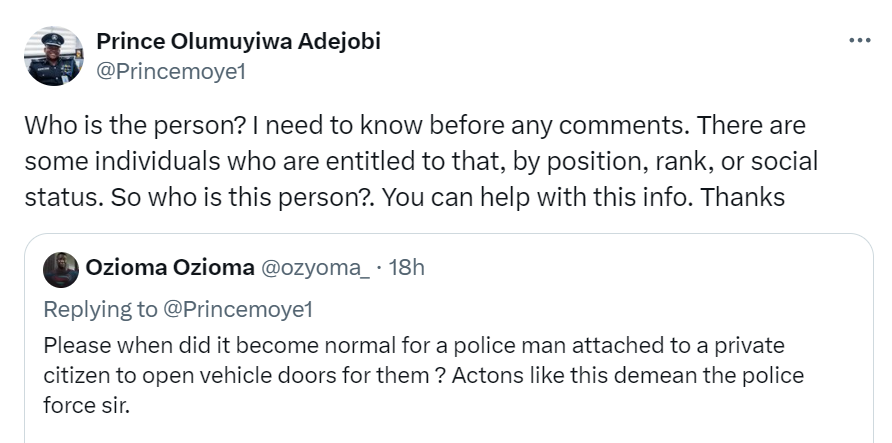
Task: Click the @ozyoma_ handle
Action: [x=315, y=268]
